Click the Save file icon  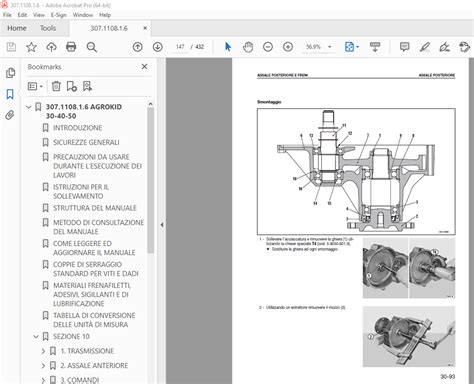click(11, 47)
